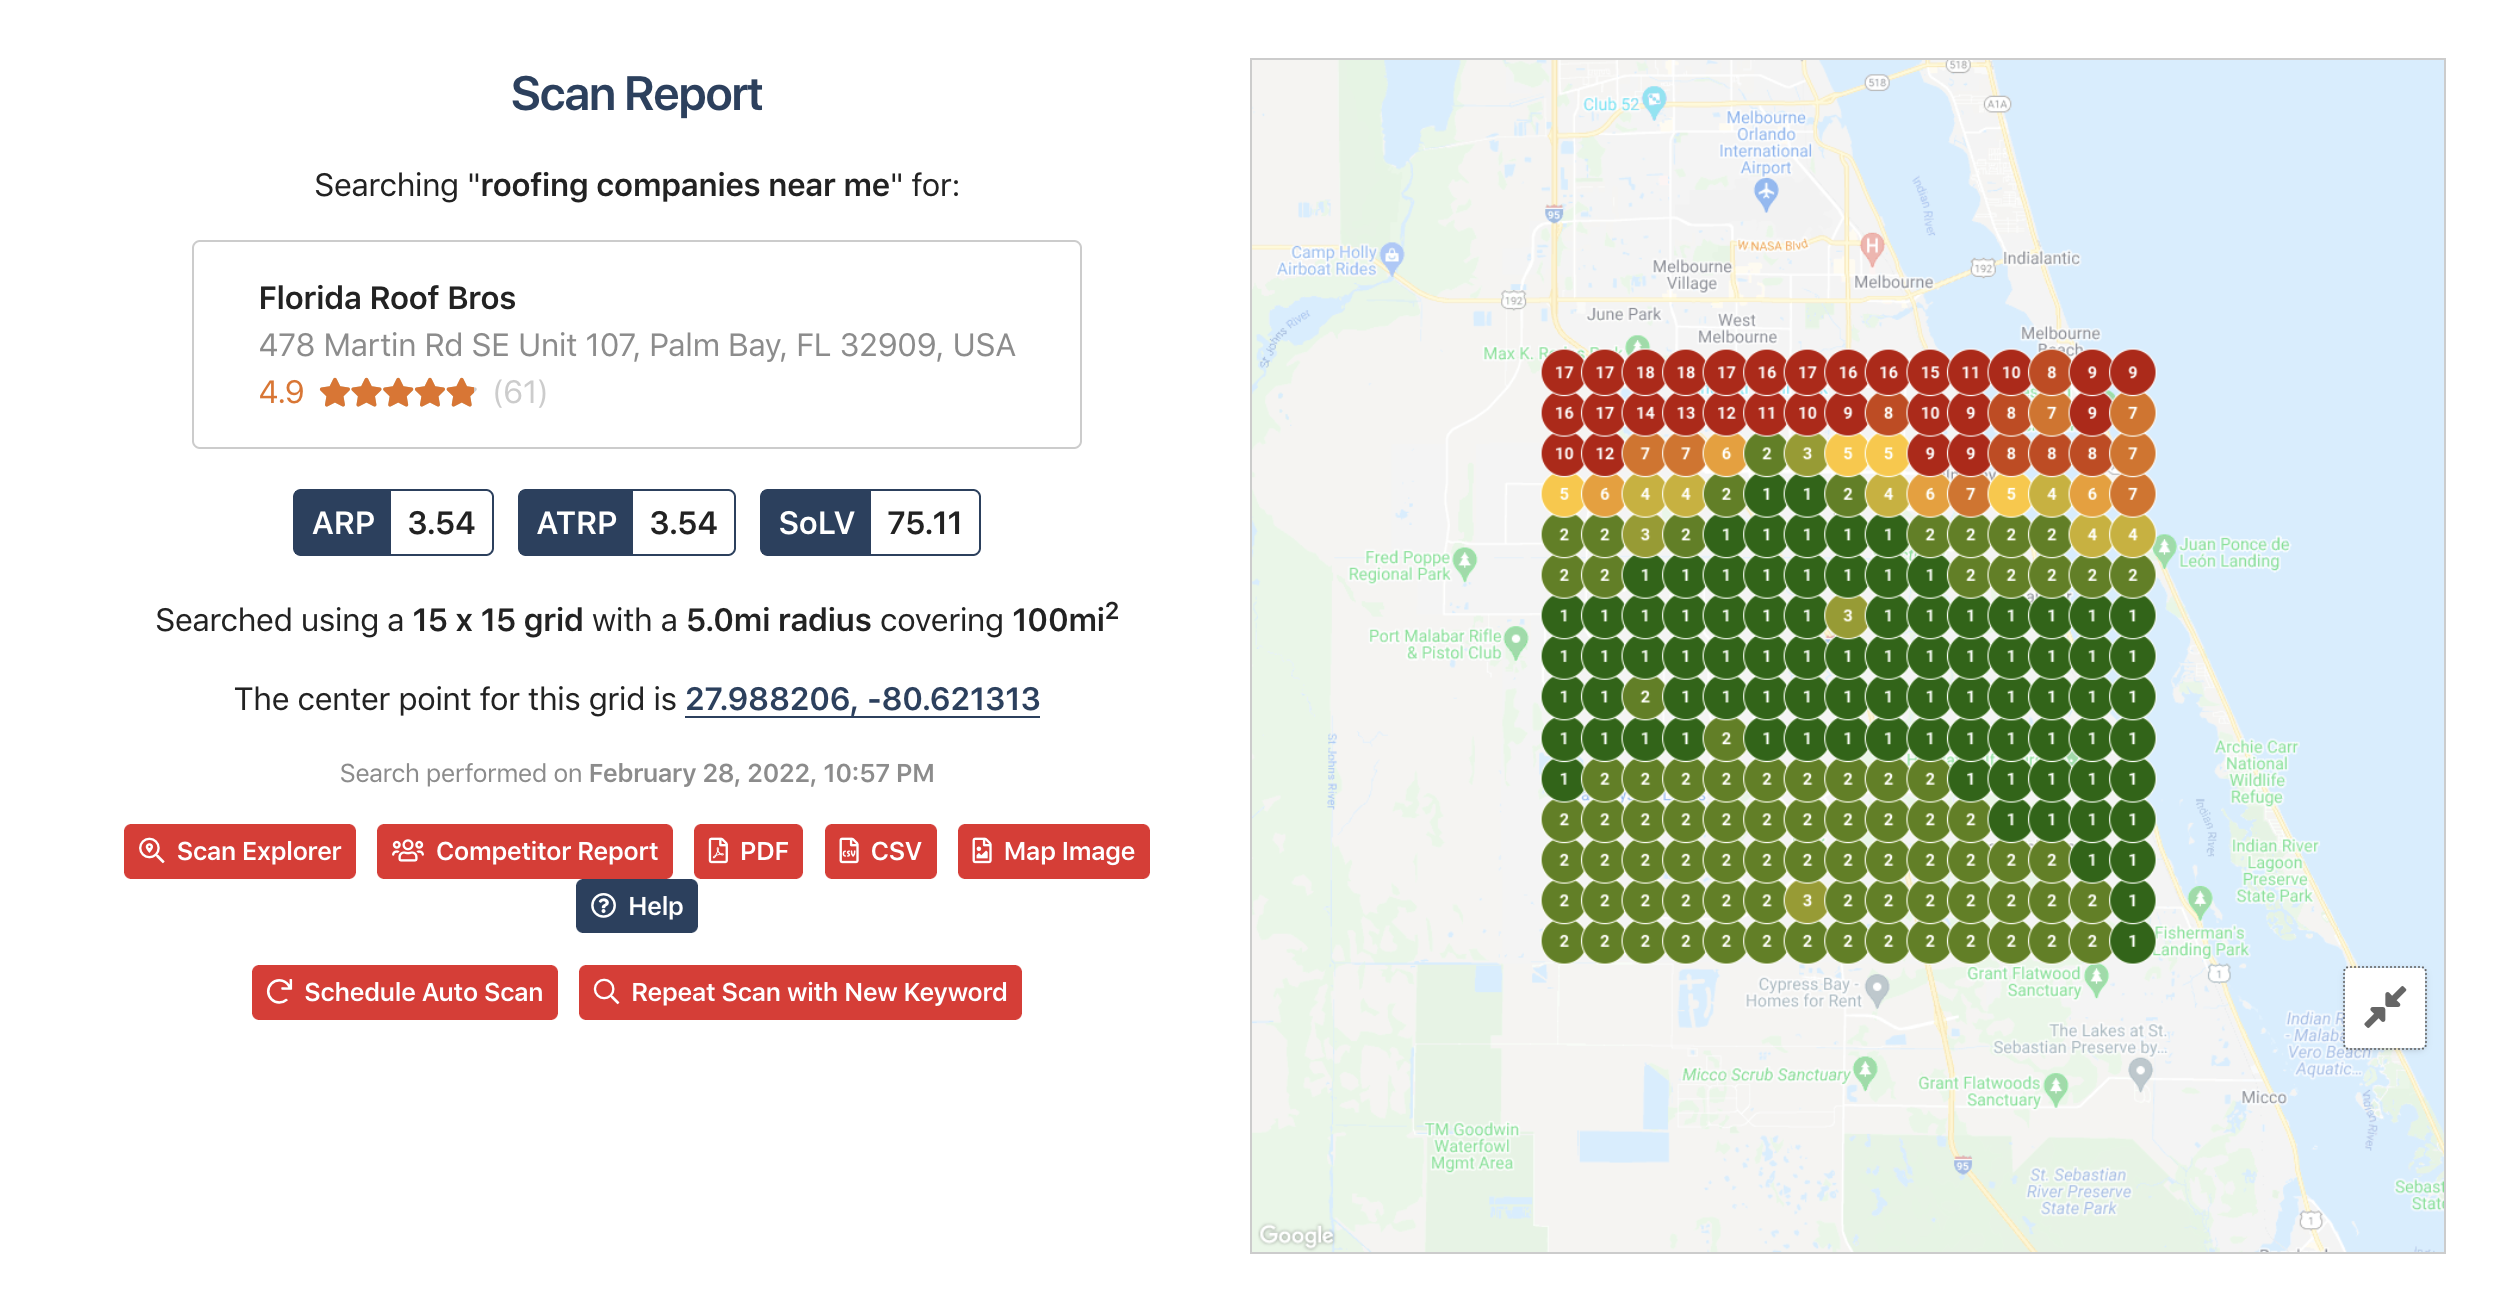Click the Club 52 map marker

pos(1655,102)
